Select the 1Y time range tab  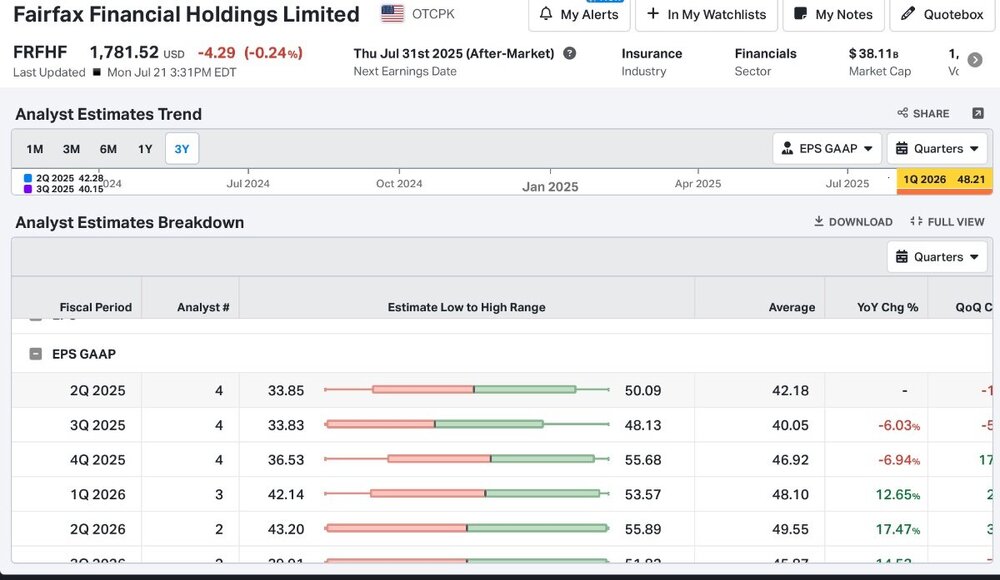[x=145, y=149]
